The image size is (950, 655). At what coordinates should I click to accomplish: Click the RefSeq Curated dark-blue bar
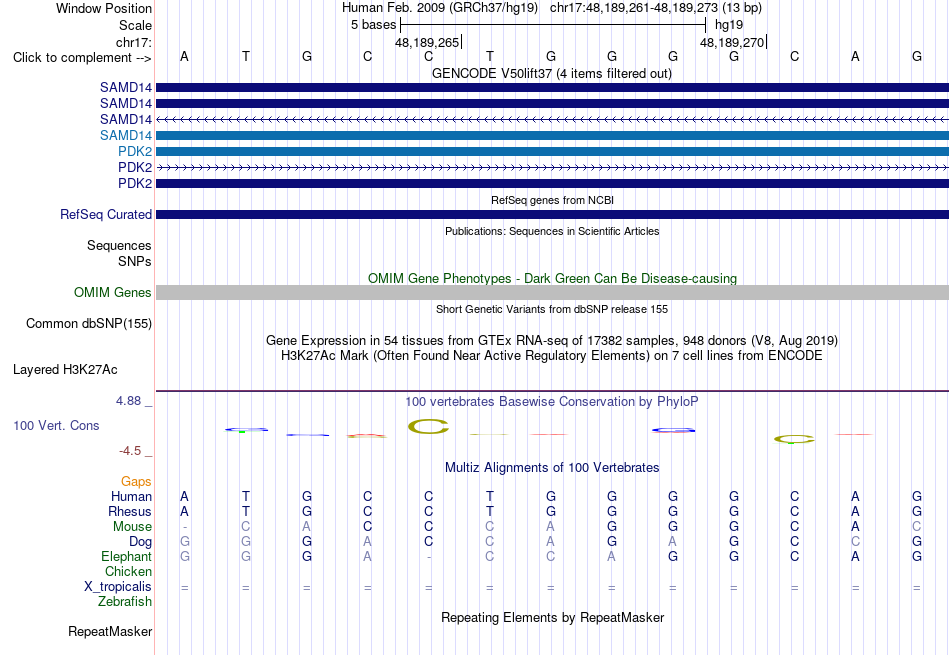coord(552,214)
